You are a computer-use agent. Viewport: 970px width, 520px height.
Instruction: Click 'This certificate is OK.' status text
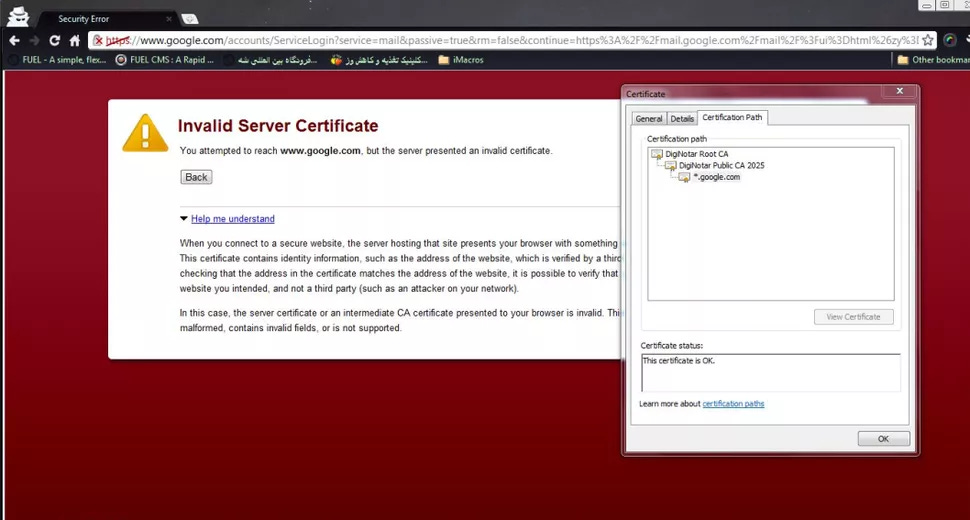click(x=679, y=360)
